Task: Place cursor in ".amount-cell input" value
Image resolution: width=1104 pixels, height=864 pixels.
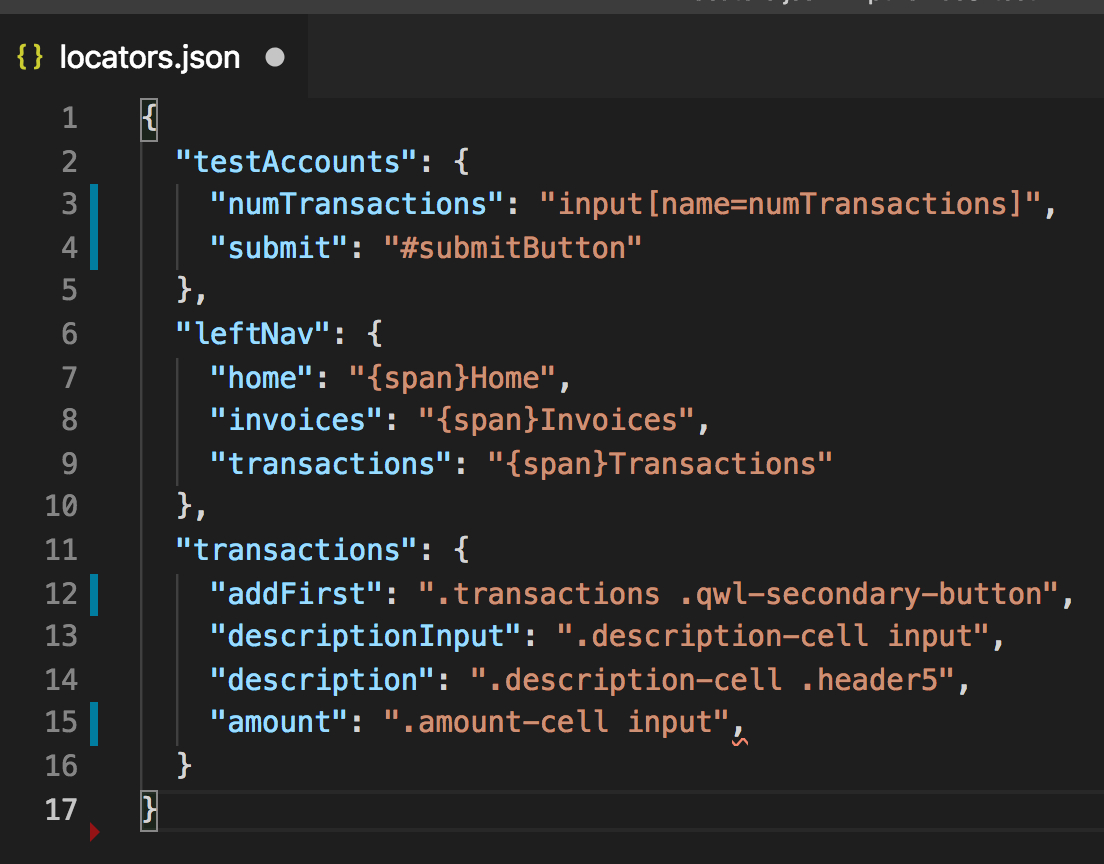Action: pyautogui.click(x=556, y=722)
